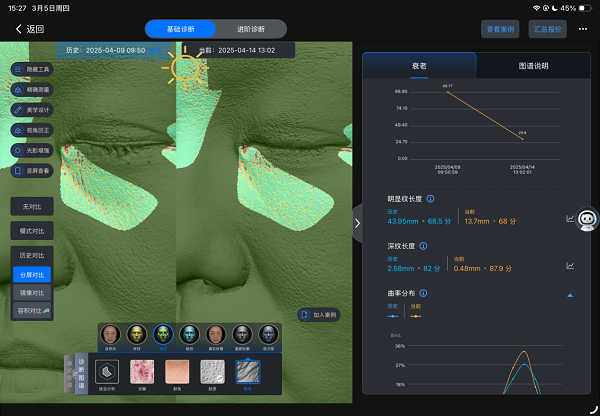Screen dimensions: 600x416
Task: Select the 镜像对比 mirror comparison mode
Action: coord(33,292)
